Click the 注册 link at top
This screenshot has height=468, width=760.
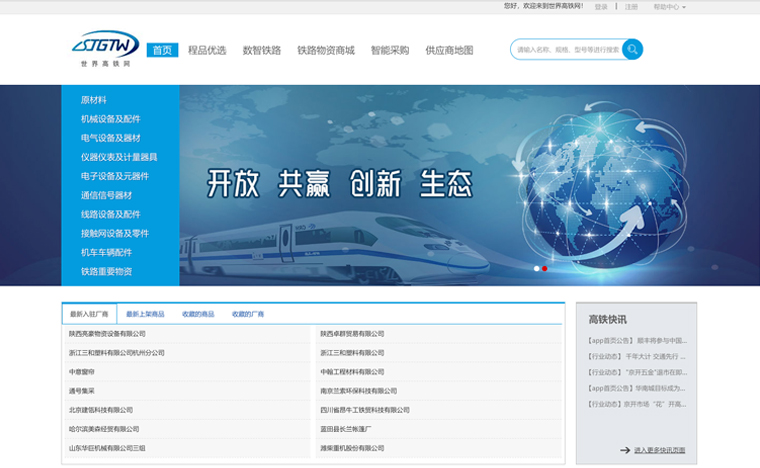631,7
